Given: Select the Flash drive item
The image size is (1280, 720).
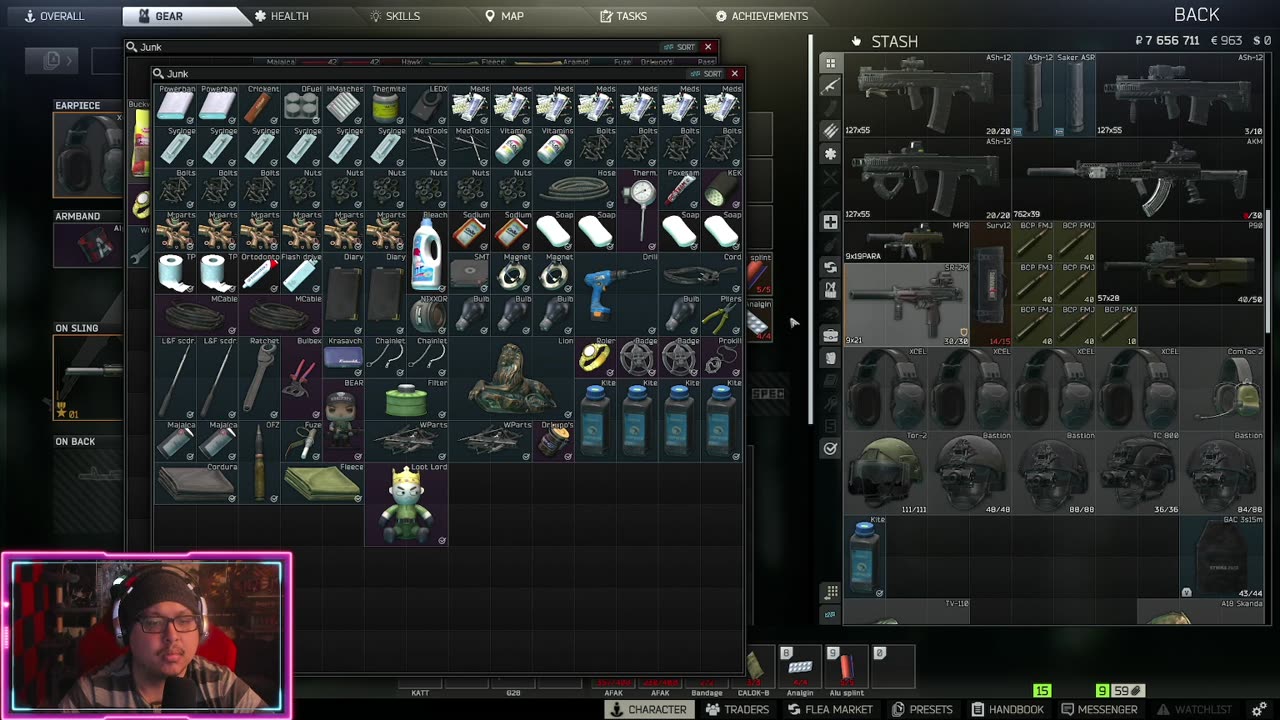Looking at the screenshot, I should [302, 273].
